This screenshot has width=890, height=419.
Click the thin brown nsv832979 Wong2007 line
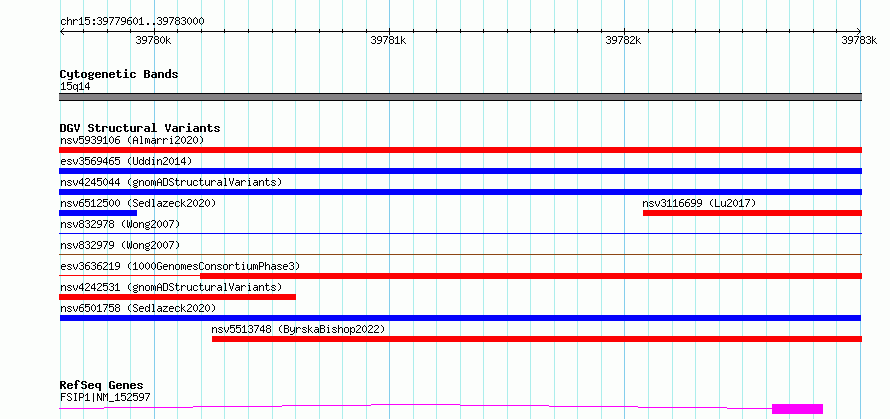click(460, 254)
